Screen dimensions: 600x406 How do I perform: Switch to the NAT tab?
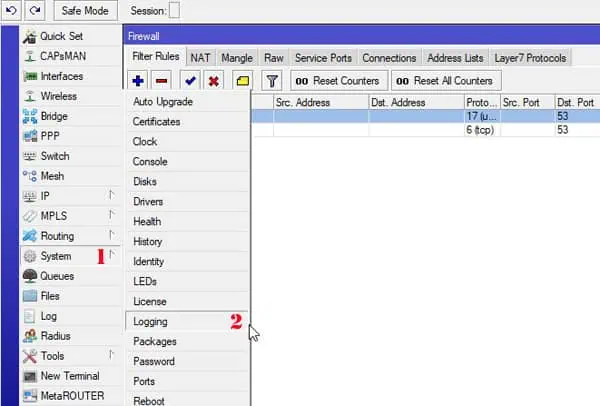[201, 58]
